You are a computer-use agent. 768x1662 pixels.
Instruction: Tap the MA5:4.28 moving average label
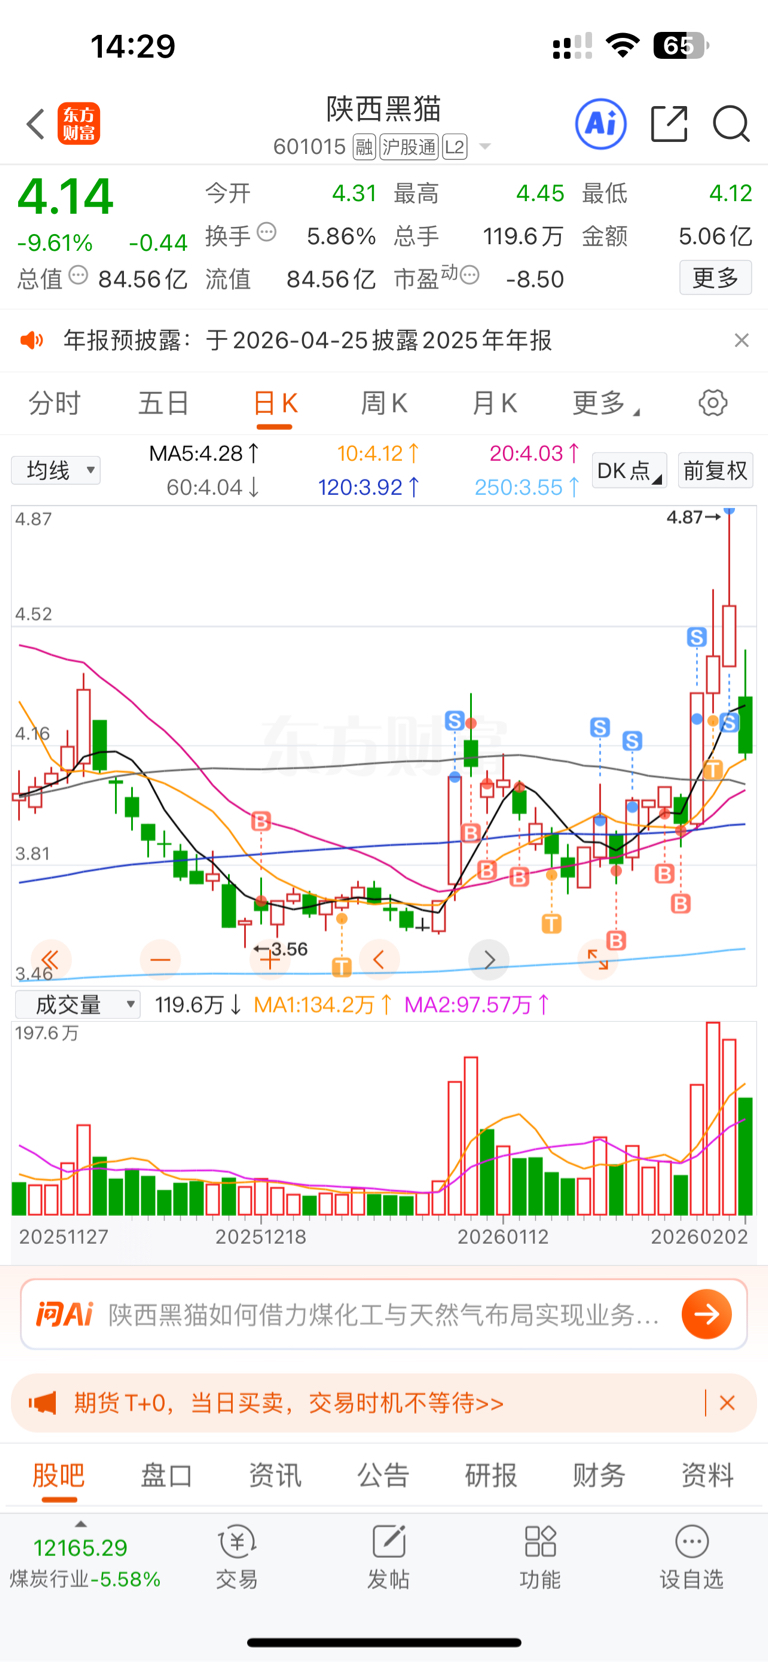204,453
